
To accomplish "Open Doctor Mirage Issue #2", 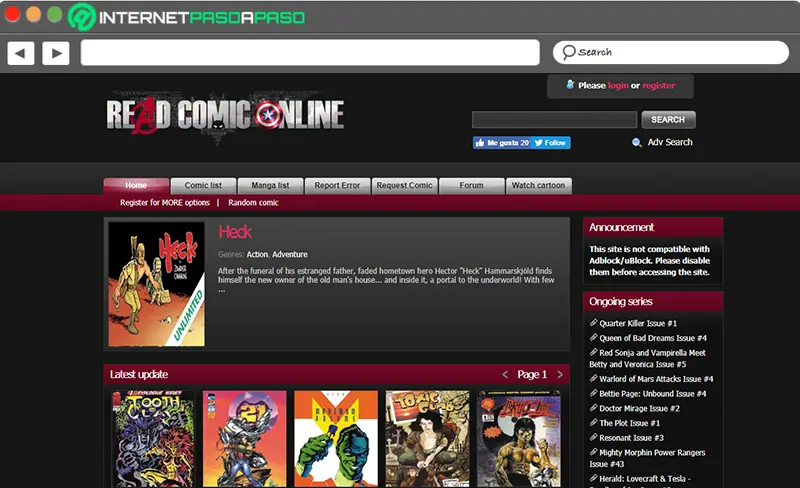I will click(x=639, y=408).
